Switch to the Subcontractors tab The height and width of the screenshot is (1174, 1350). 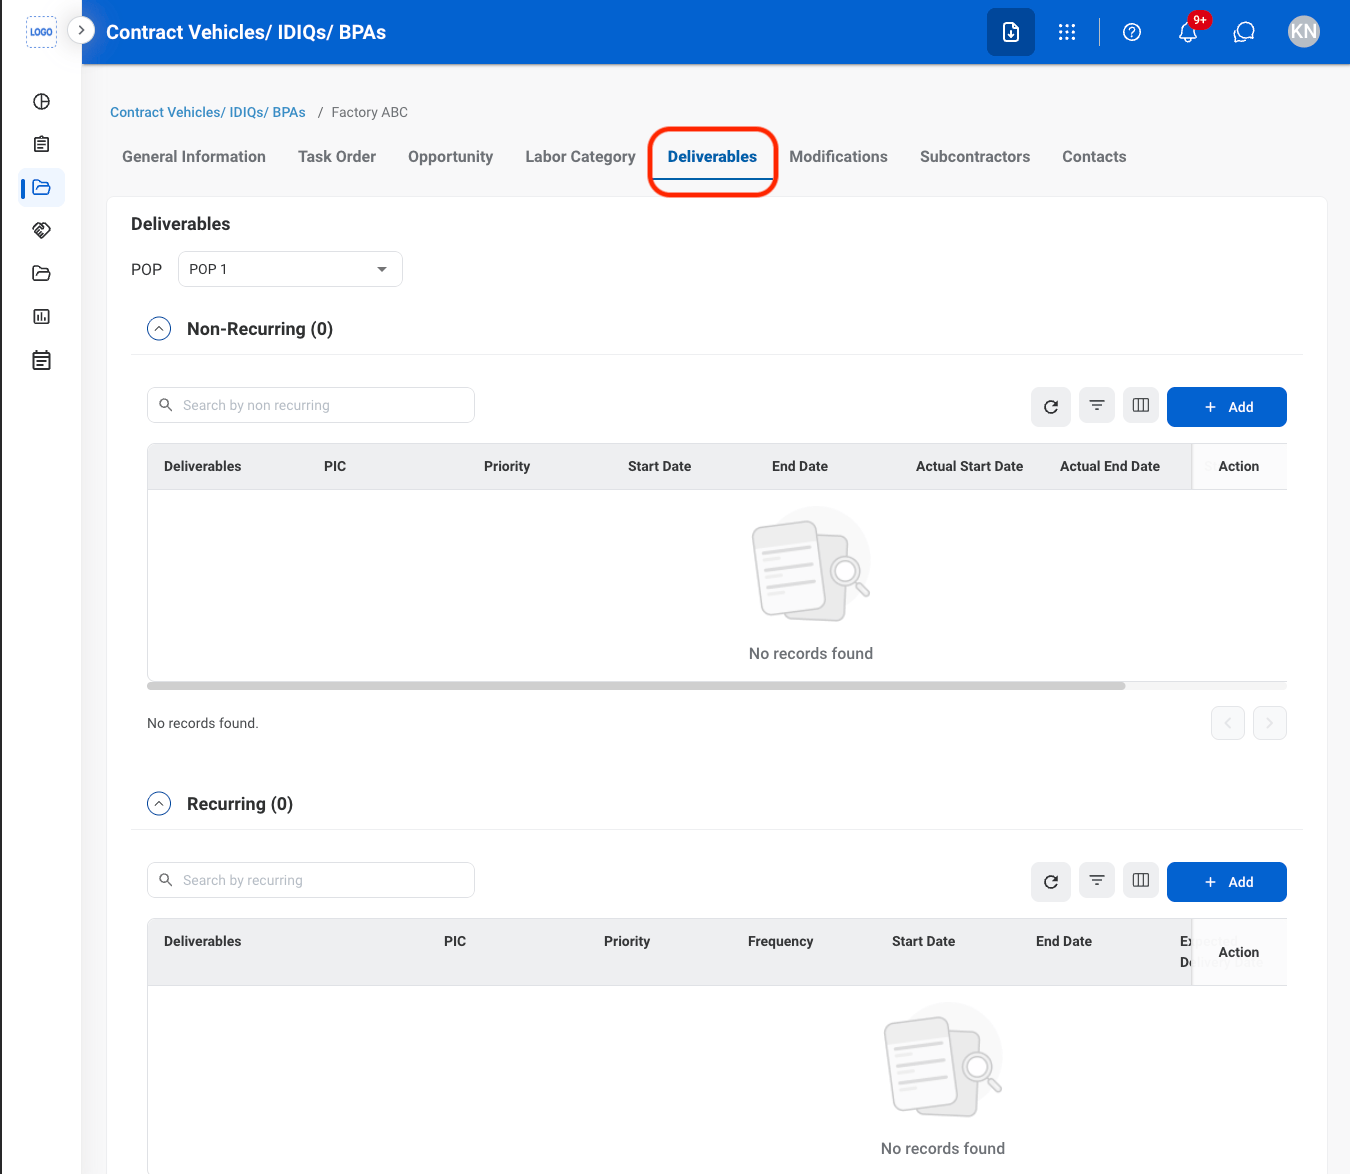[x=975, y=157]
